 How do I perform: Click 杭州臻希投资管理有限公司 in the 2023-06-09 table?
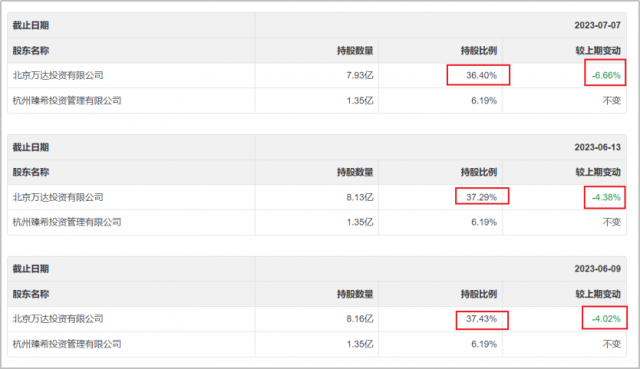point(67,344)
